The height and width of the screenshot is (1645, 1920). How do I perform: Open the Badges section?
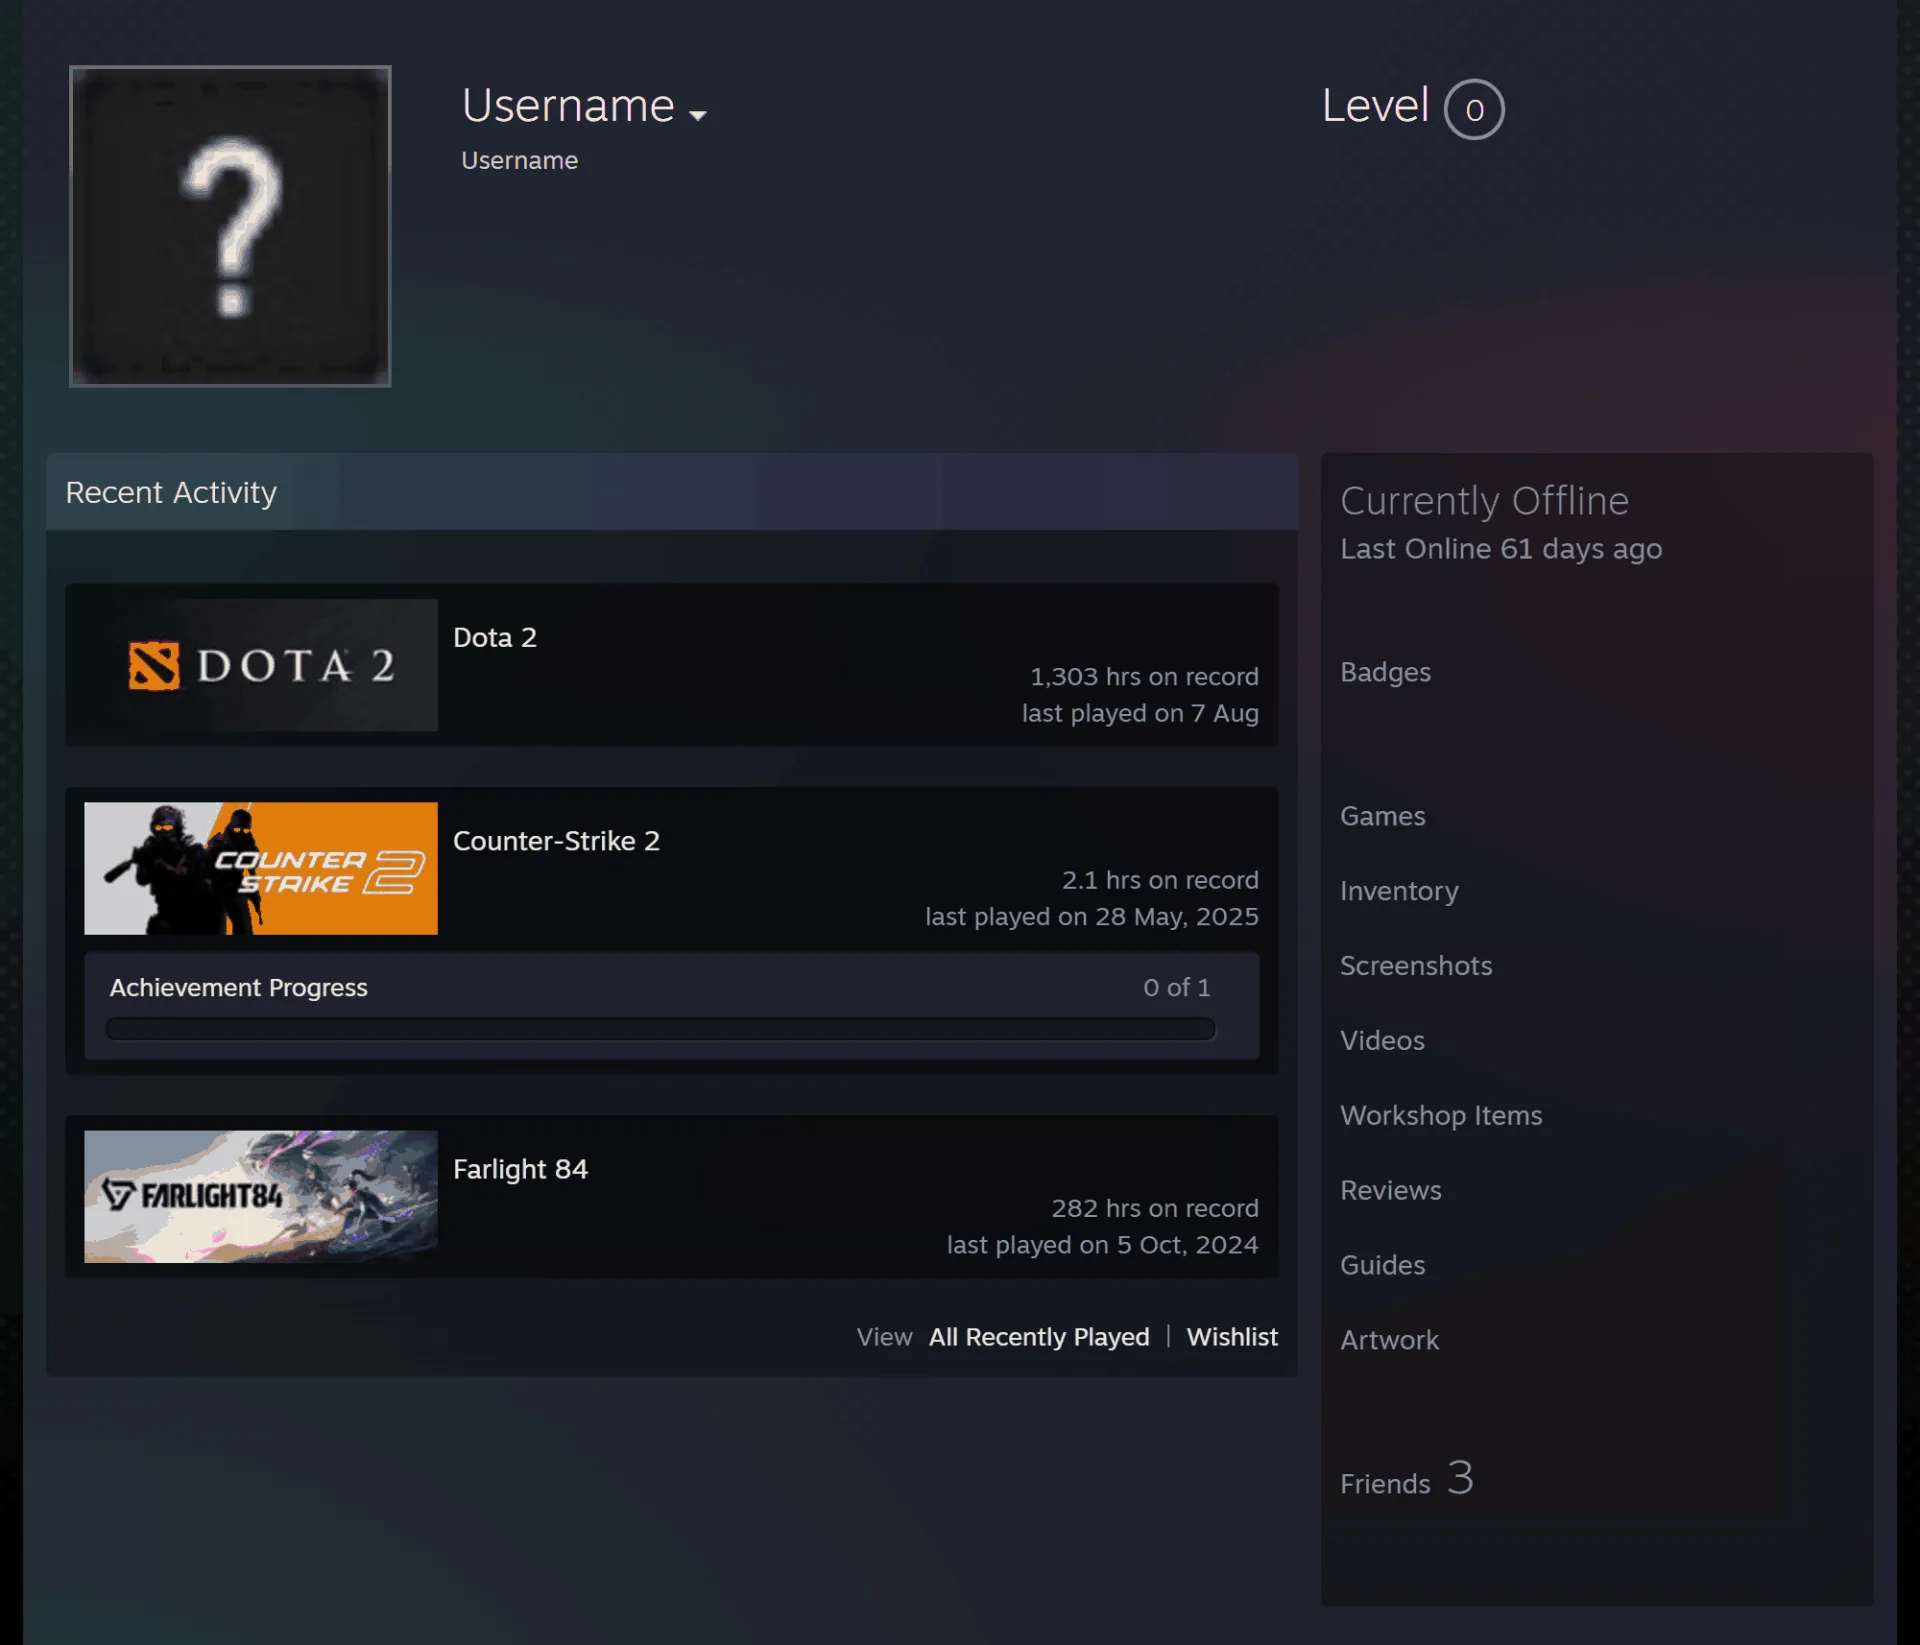(x=1385, y=672)
